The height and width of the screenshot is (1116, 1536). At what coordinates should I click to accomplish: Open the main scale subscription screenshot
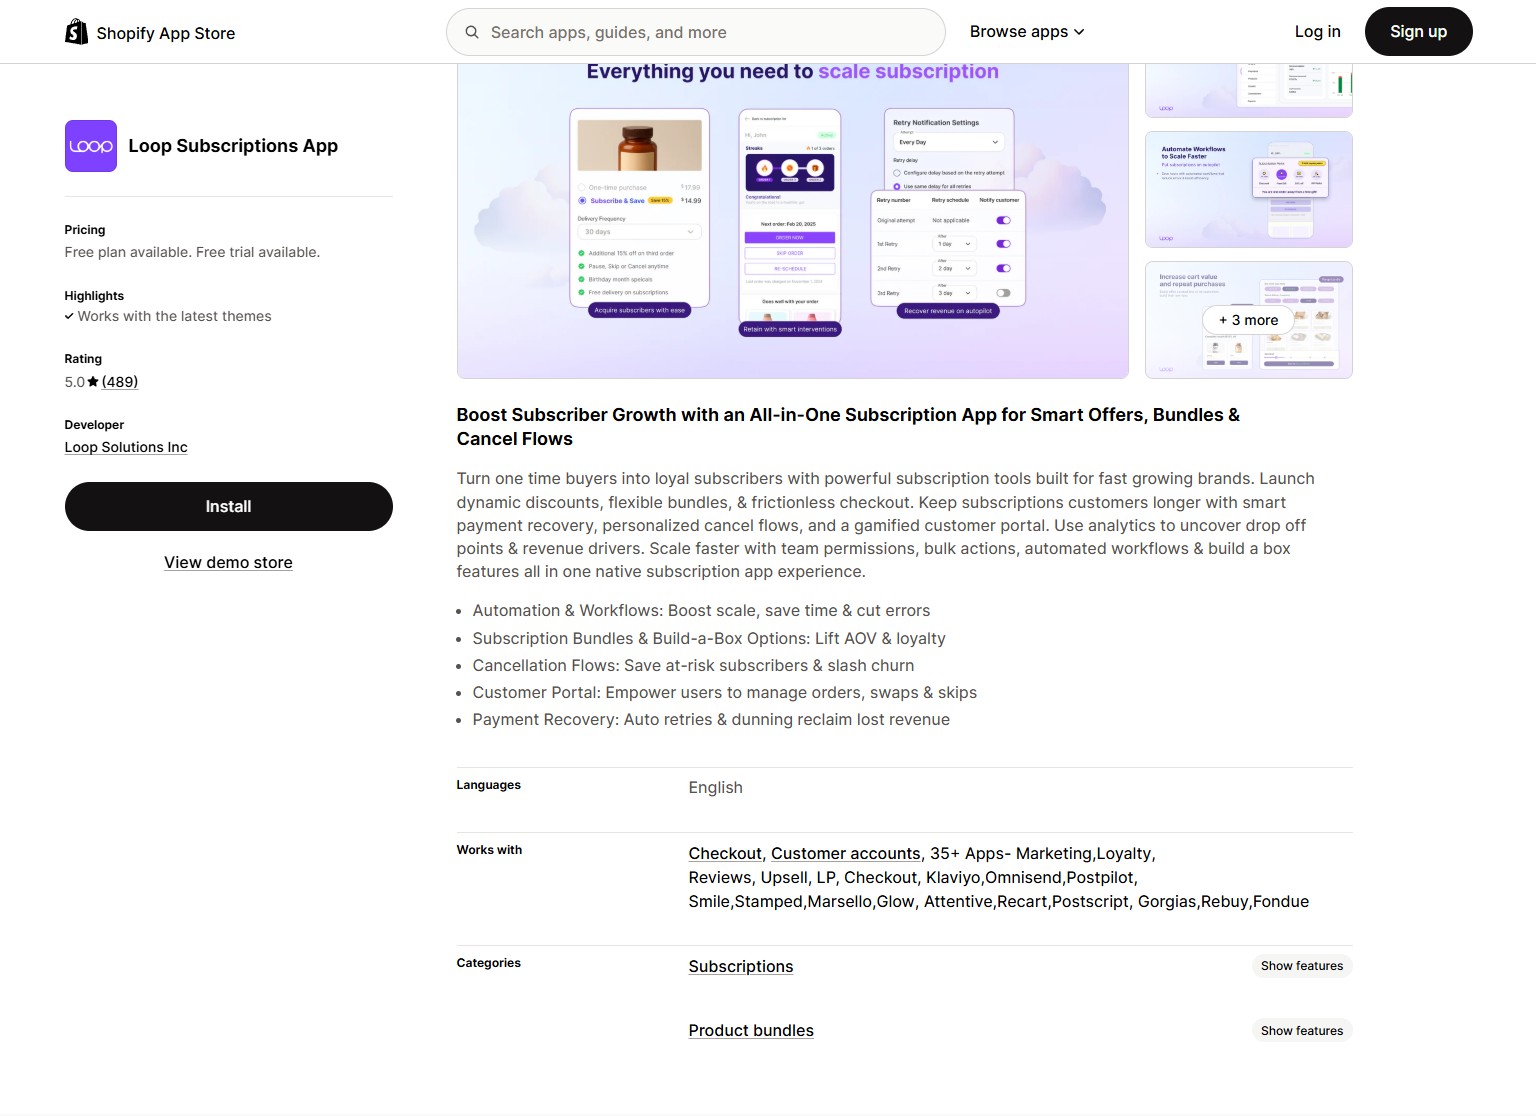tap(792, 222)
